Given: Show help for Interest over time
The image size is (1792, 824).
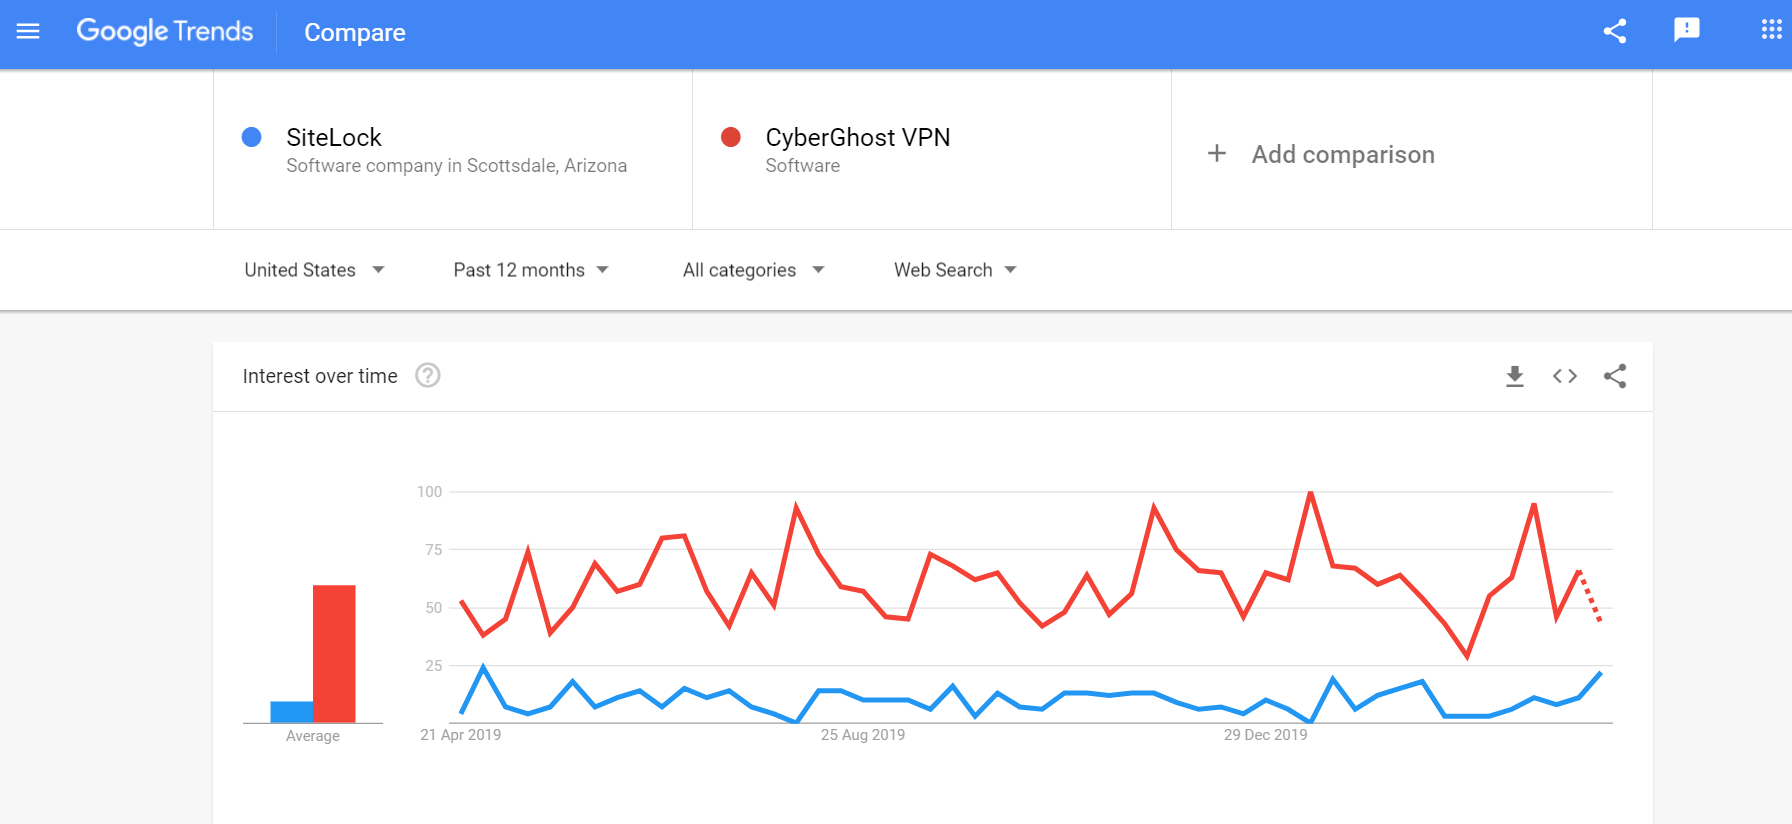Looking at the screenshot, I should 428,375.
